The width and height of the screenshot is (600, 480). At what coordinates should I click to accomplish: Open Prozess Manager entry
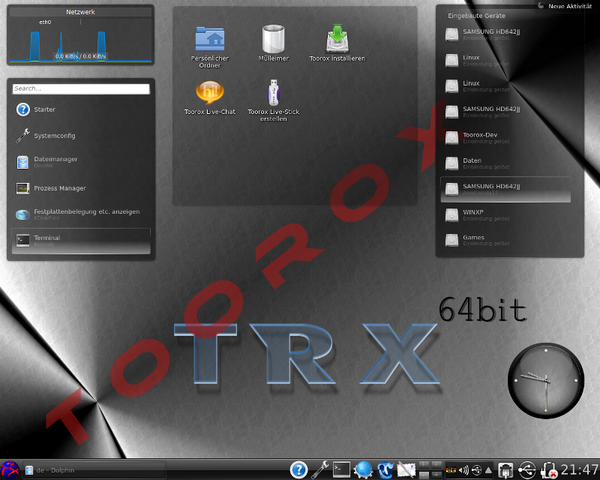coord(81,188)
